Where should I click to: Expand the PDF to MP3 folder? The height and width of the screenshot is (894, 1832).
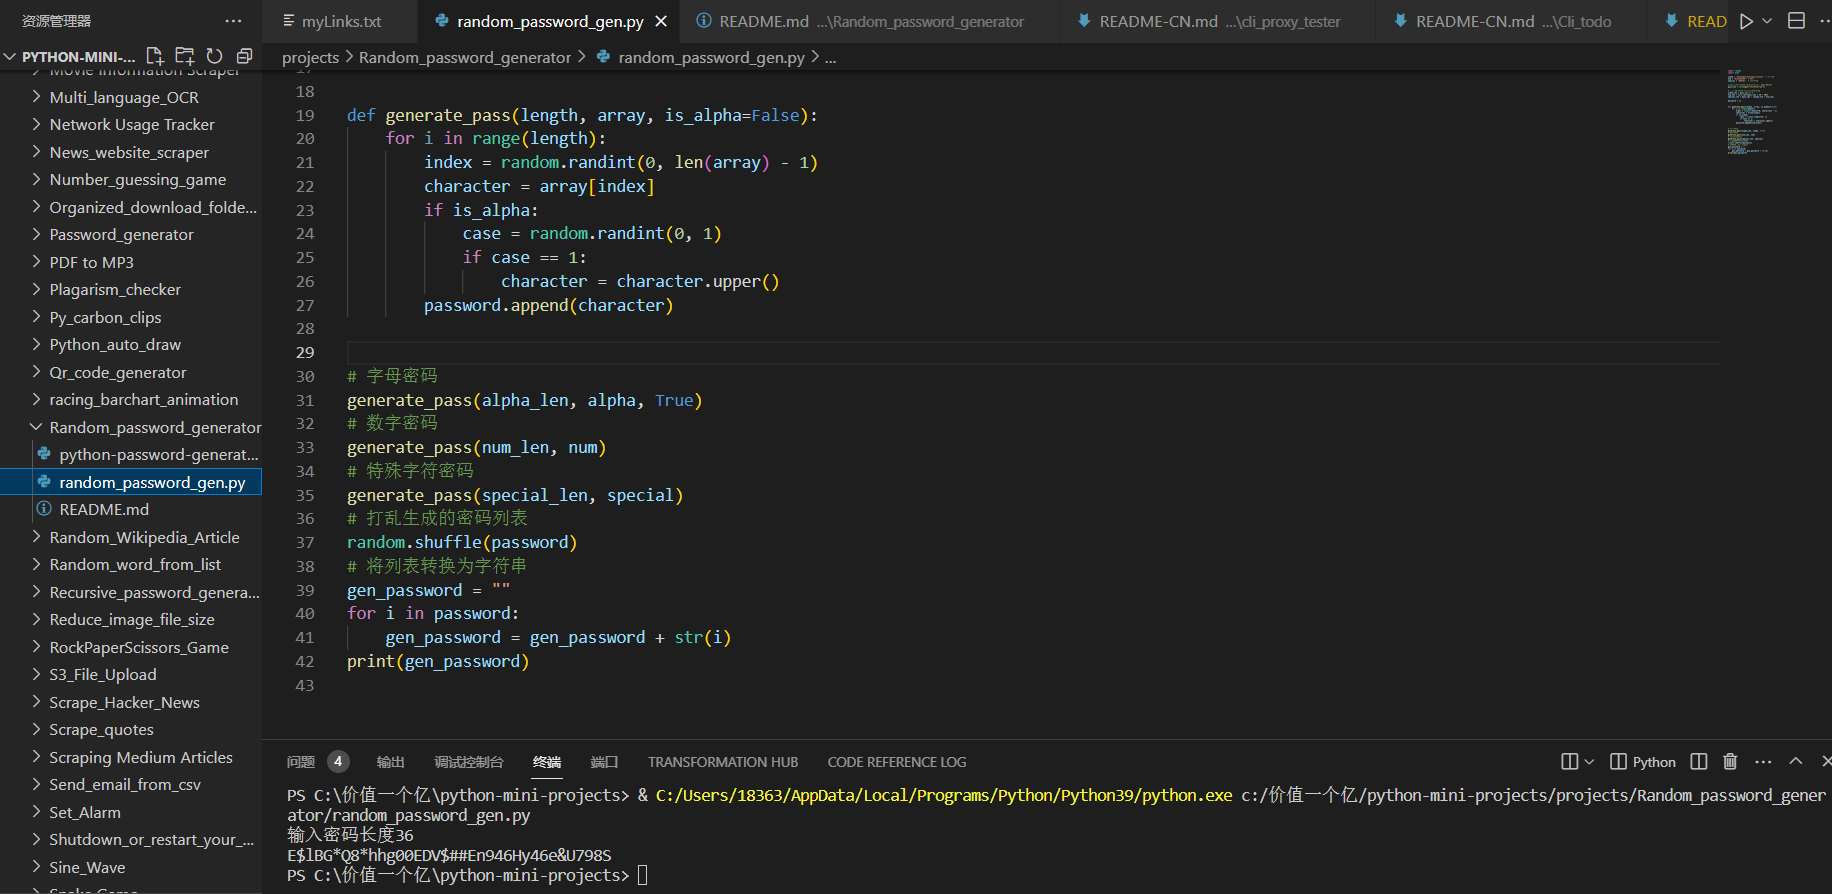coord(131,262)
